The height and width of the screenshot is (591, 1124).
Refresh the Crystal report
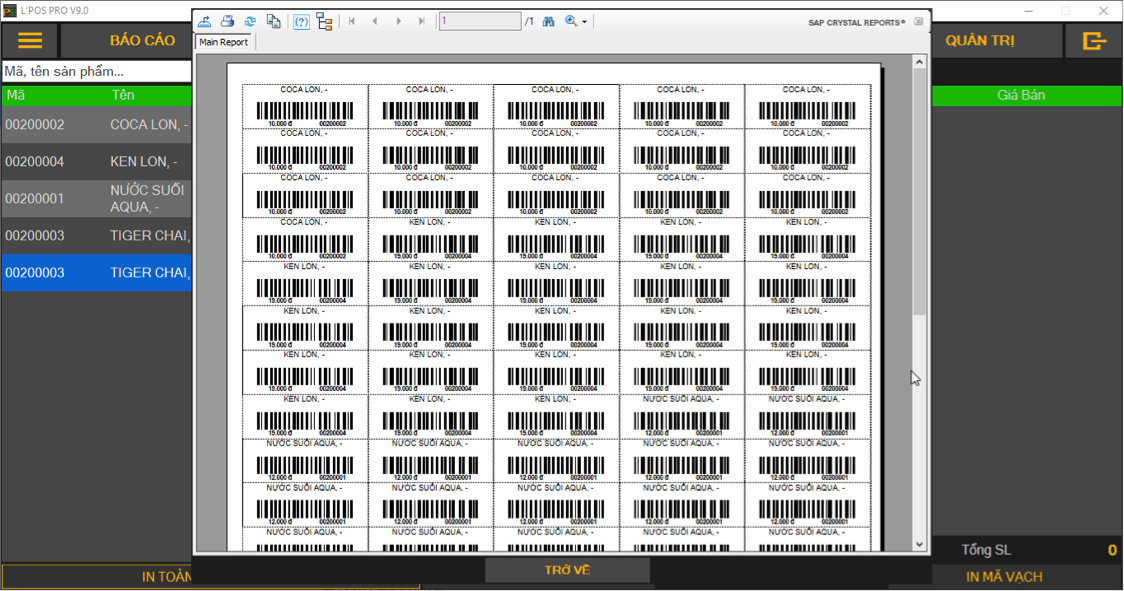click(250, 21)
